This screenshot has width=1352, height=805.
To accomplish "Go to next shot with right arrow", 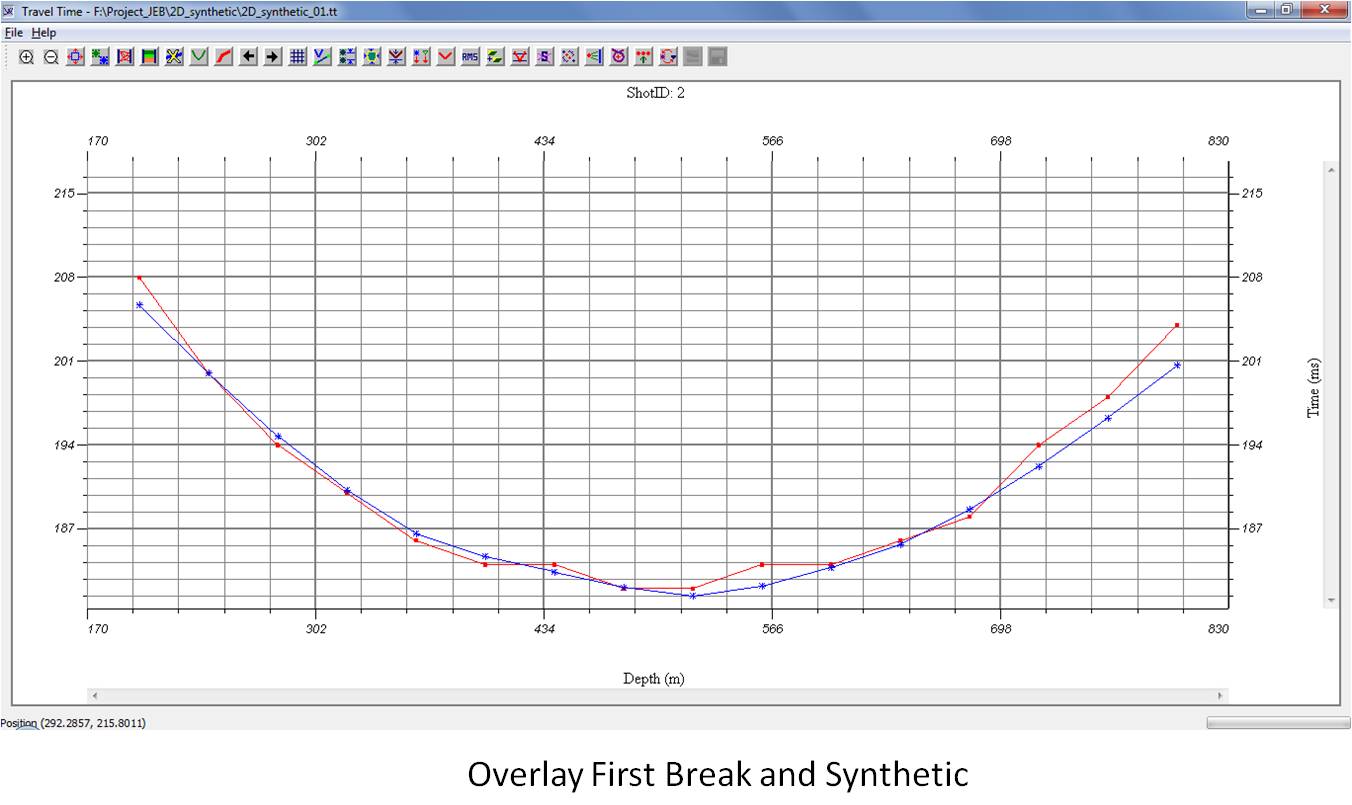I will click(272, 57).
